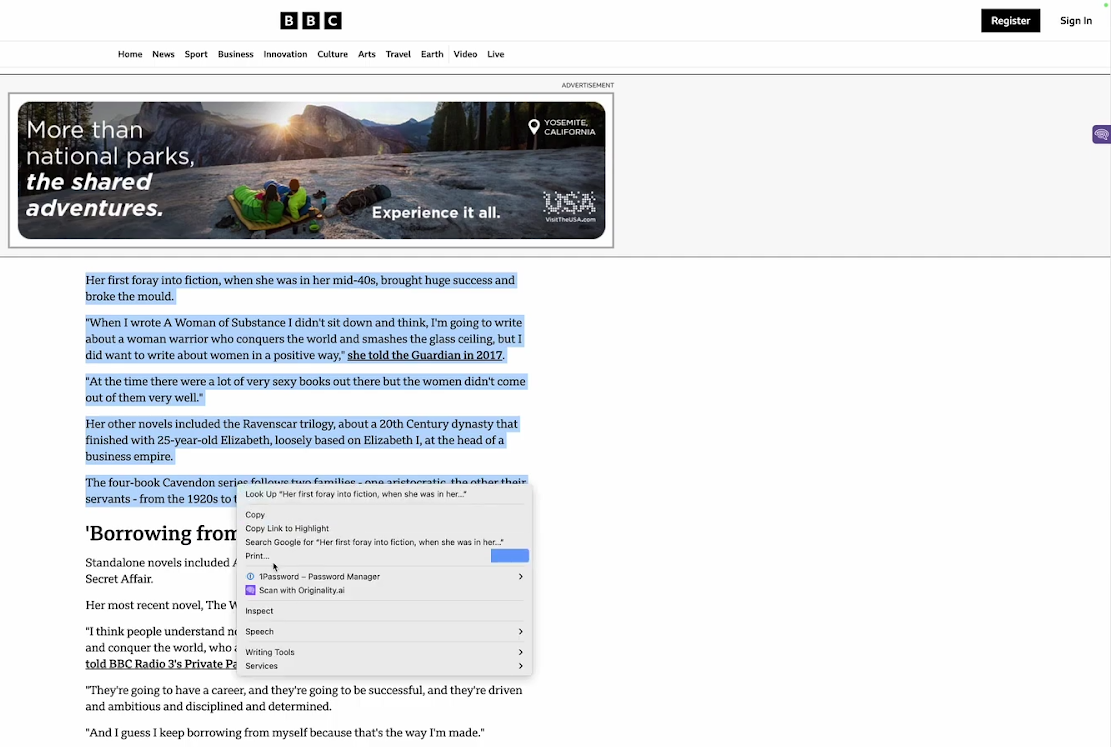Open the 'she told the Guardian in 2017' link
This screenshot has height=747, width=1111.
coord(424,354)
